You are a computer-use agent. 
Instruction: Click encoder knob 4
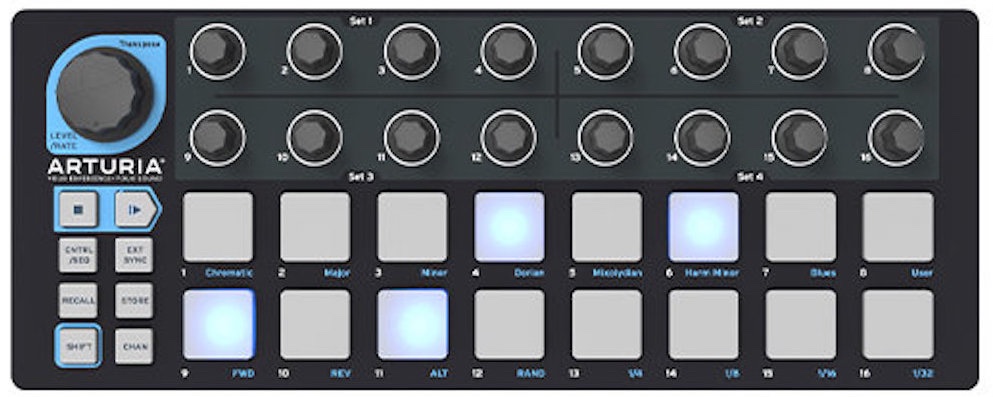tap(509, 51)
